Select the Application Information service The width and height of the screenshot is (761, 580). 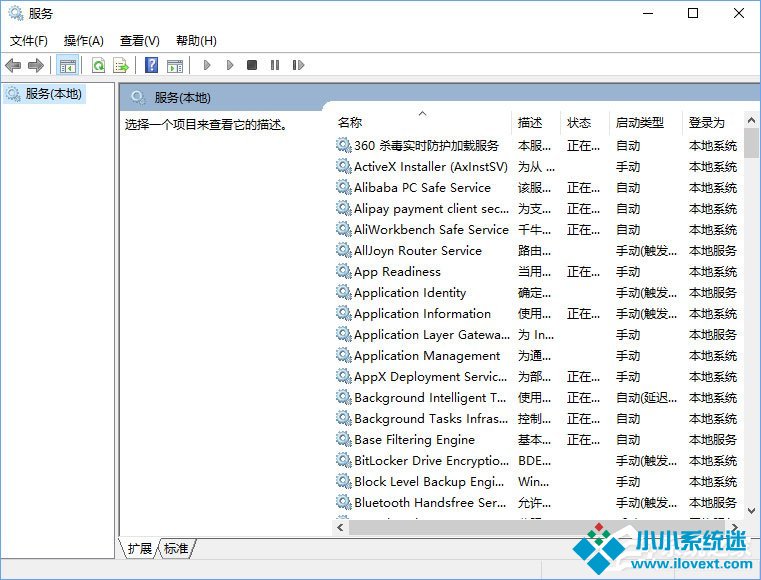[537, 313]
